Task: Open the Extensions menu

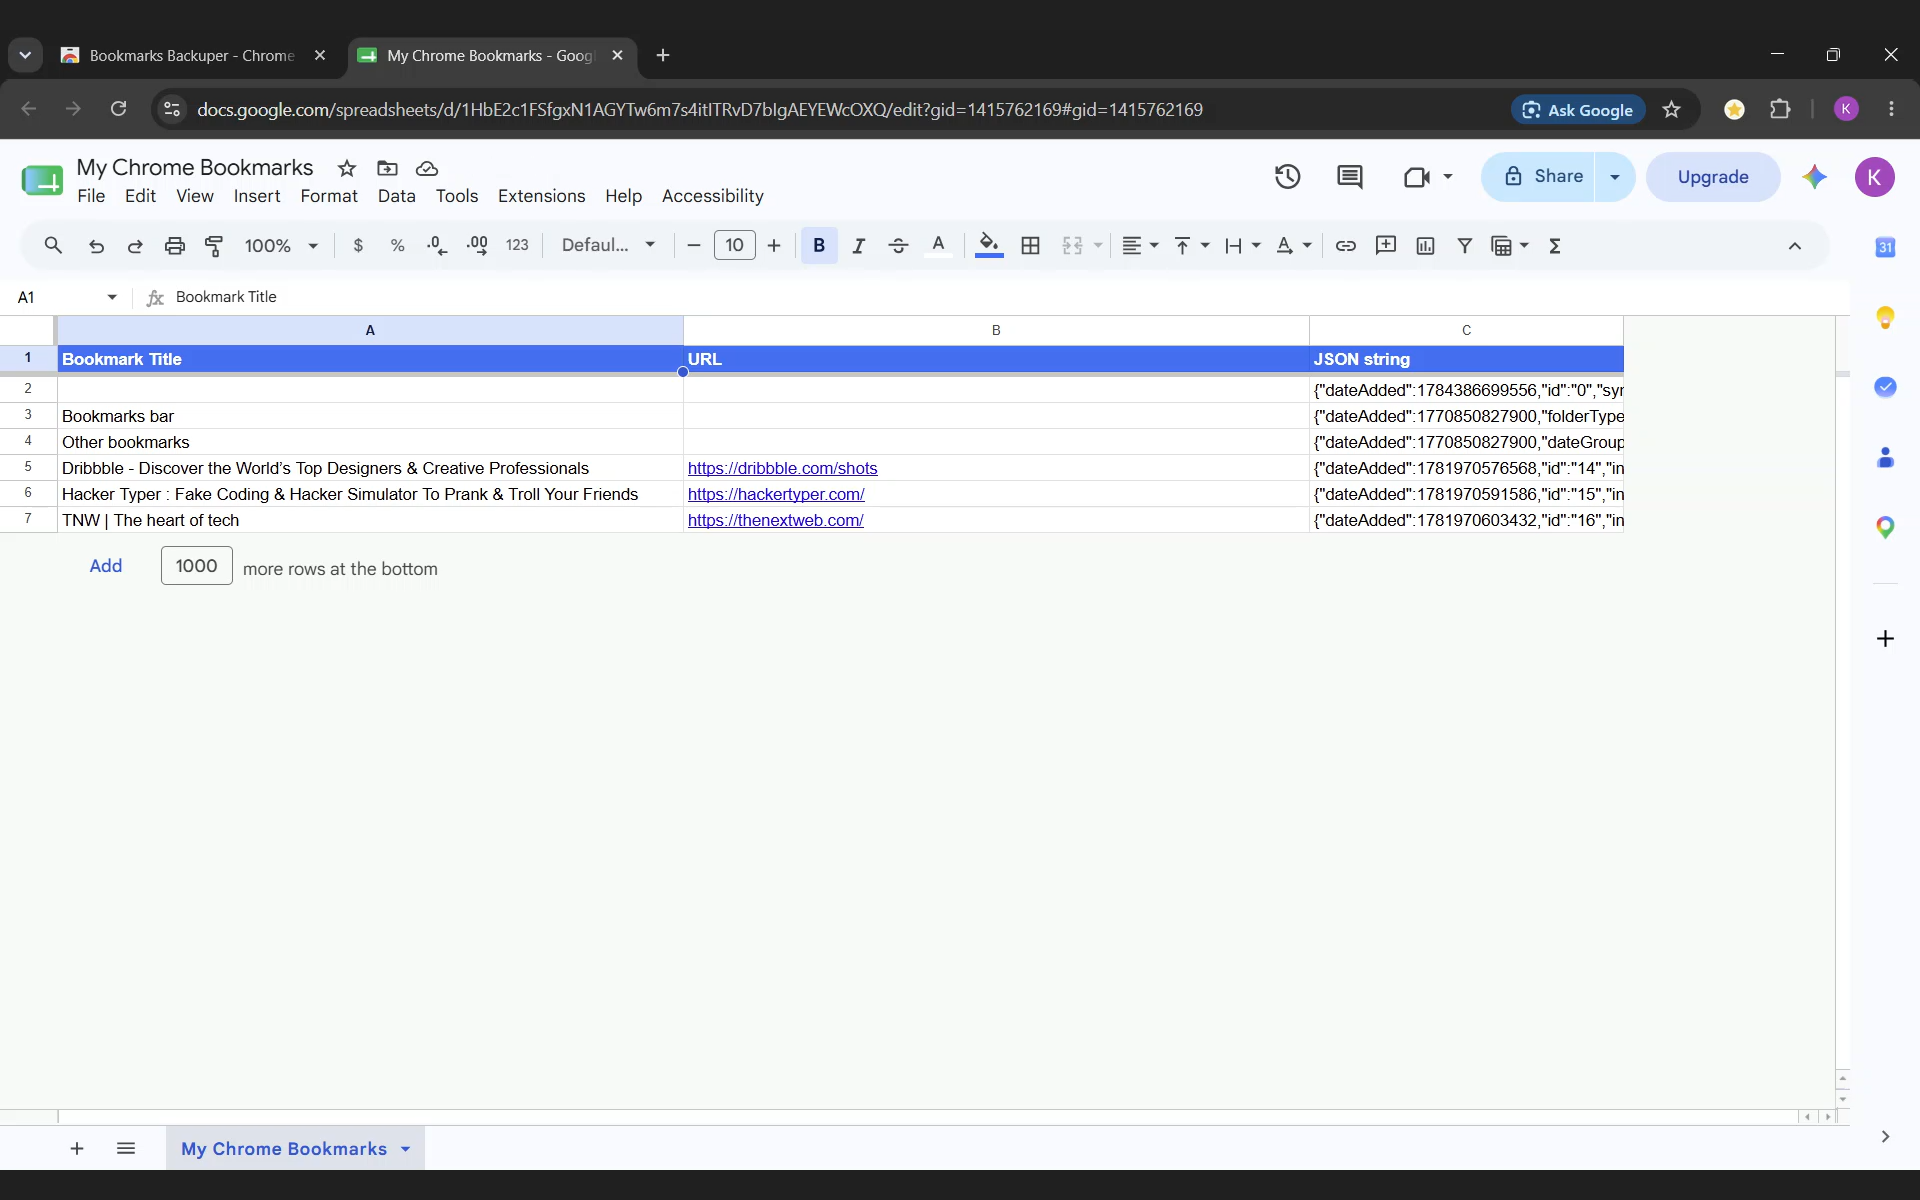Action: (x=541, y=196)
